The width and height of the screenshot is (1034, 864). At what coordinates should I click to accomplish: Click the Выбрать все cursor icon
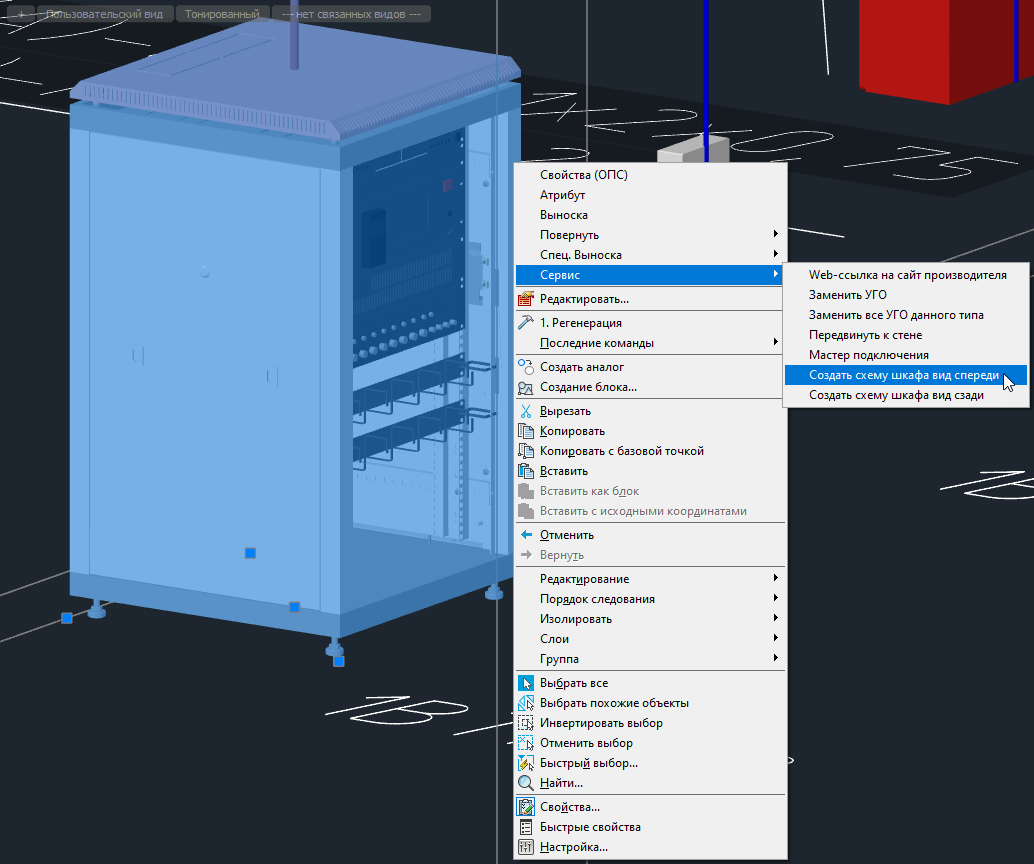click(x=527, y=683)
